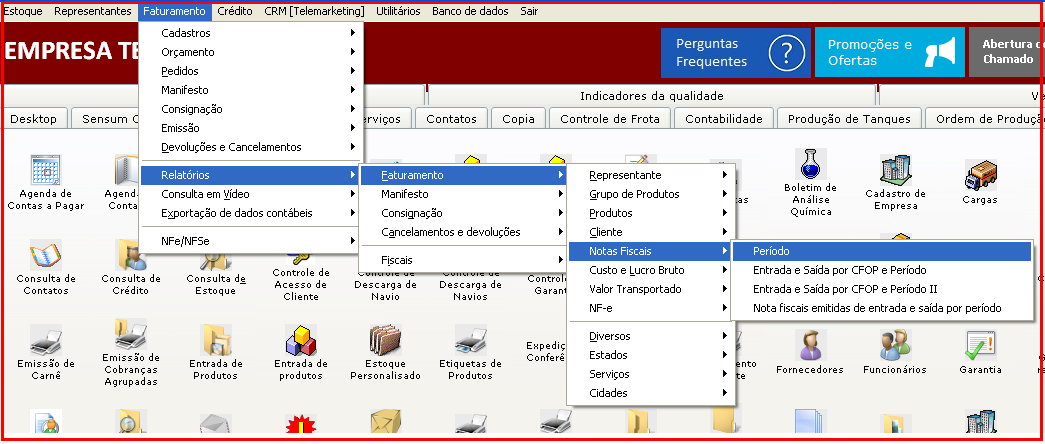Click the Abertura de Chamado button
This screenshot has width=1045, height=444.
pos(1006,53)
